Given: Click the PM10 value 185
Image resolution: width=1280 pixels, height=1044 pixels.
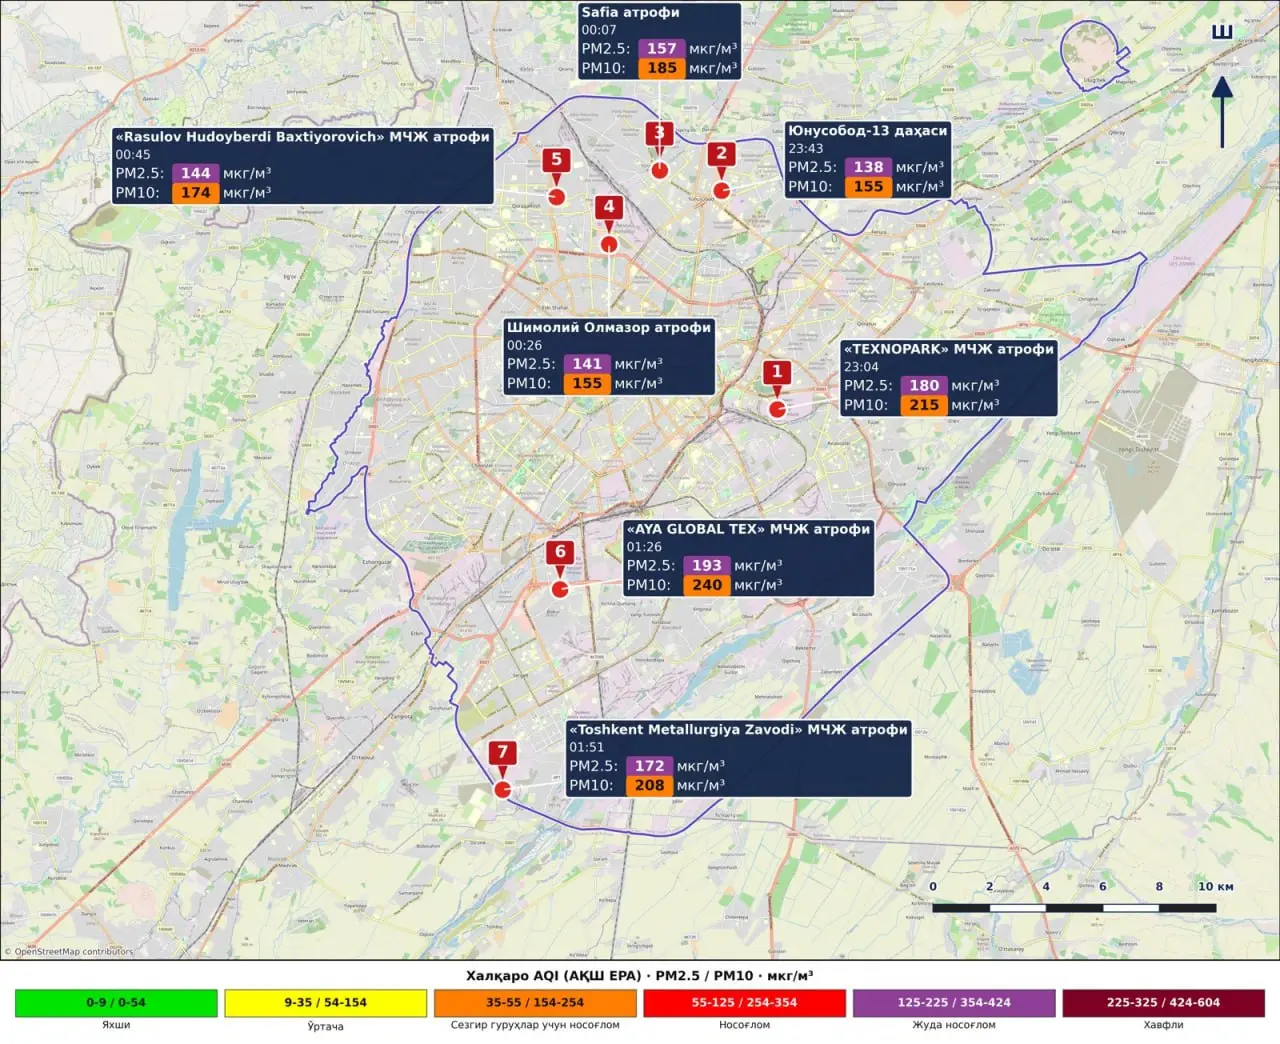Looking at the screenshot, I should tap(661, 68).
